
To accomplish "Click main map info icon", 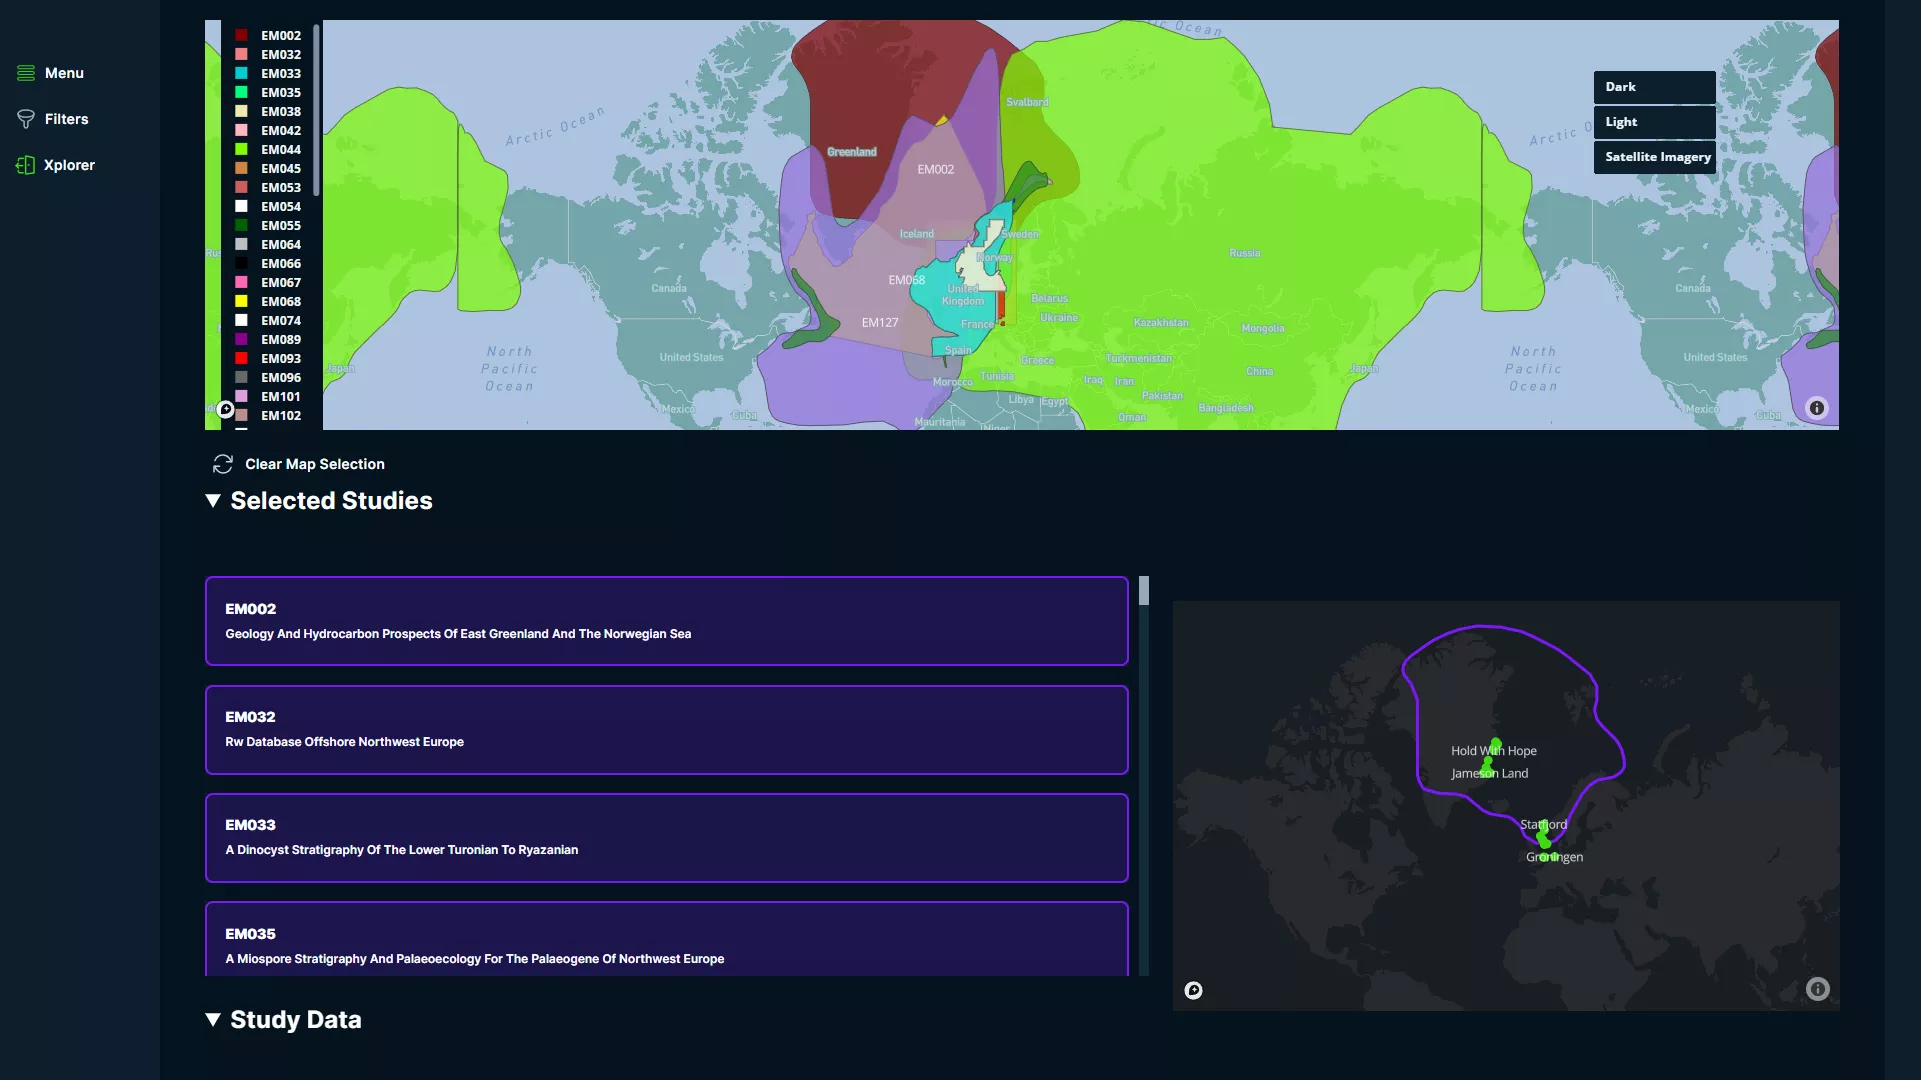I will point(1817,408).
